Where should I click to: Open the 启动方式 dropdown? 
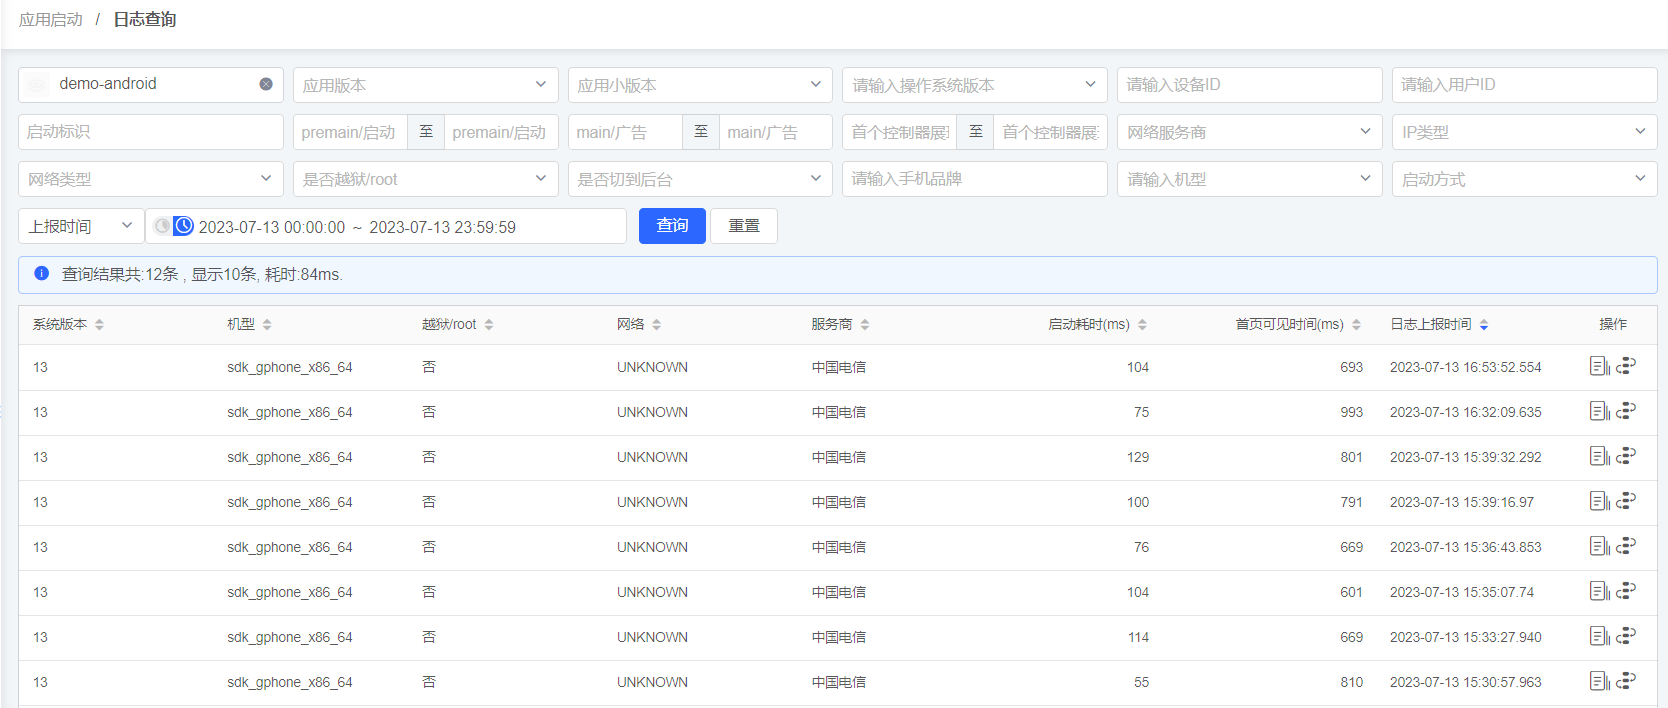coord(1525,179)
